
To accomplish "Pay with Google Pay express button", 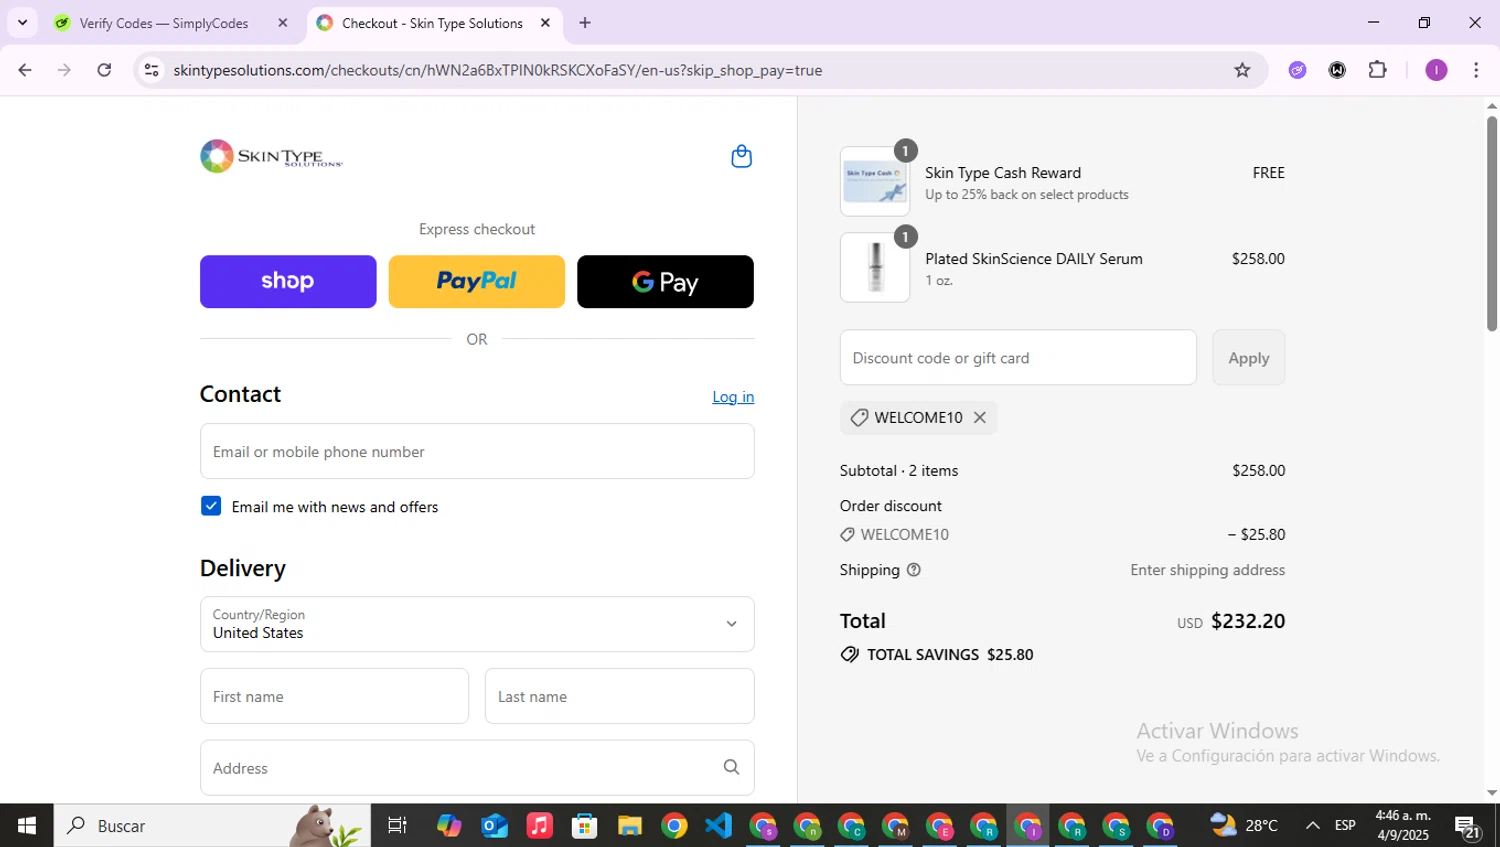I will [x=665, y=281].
